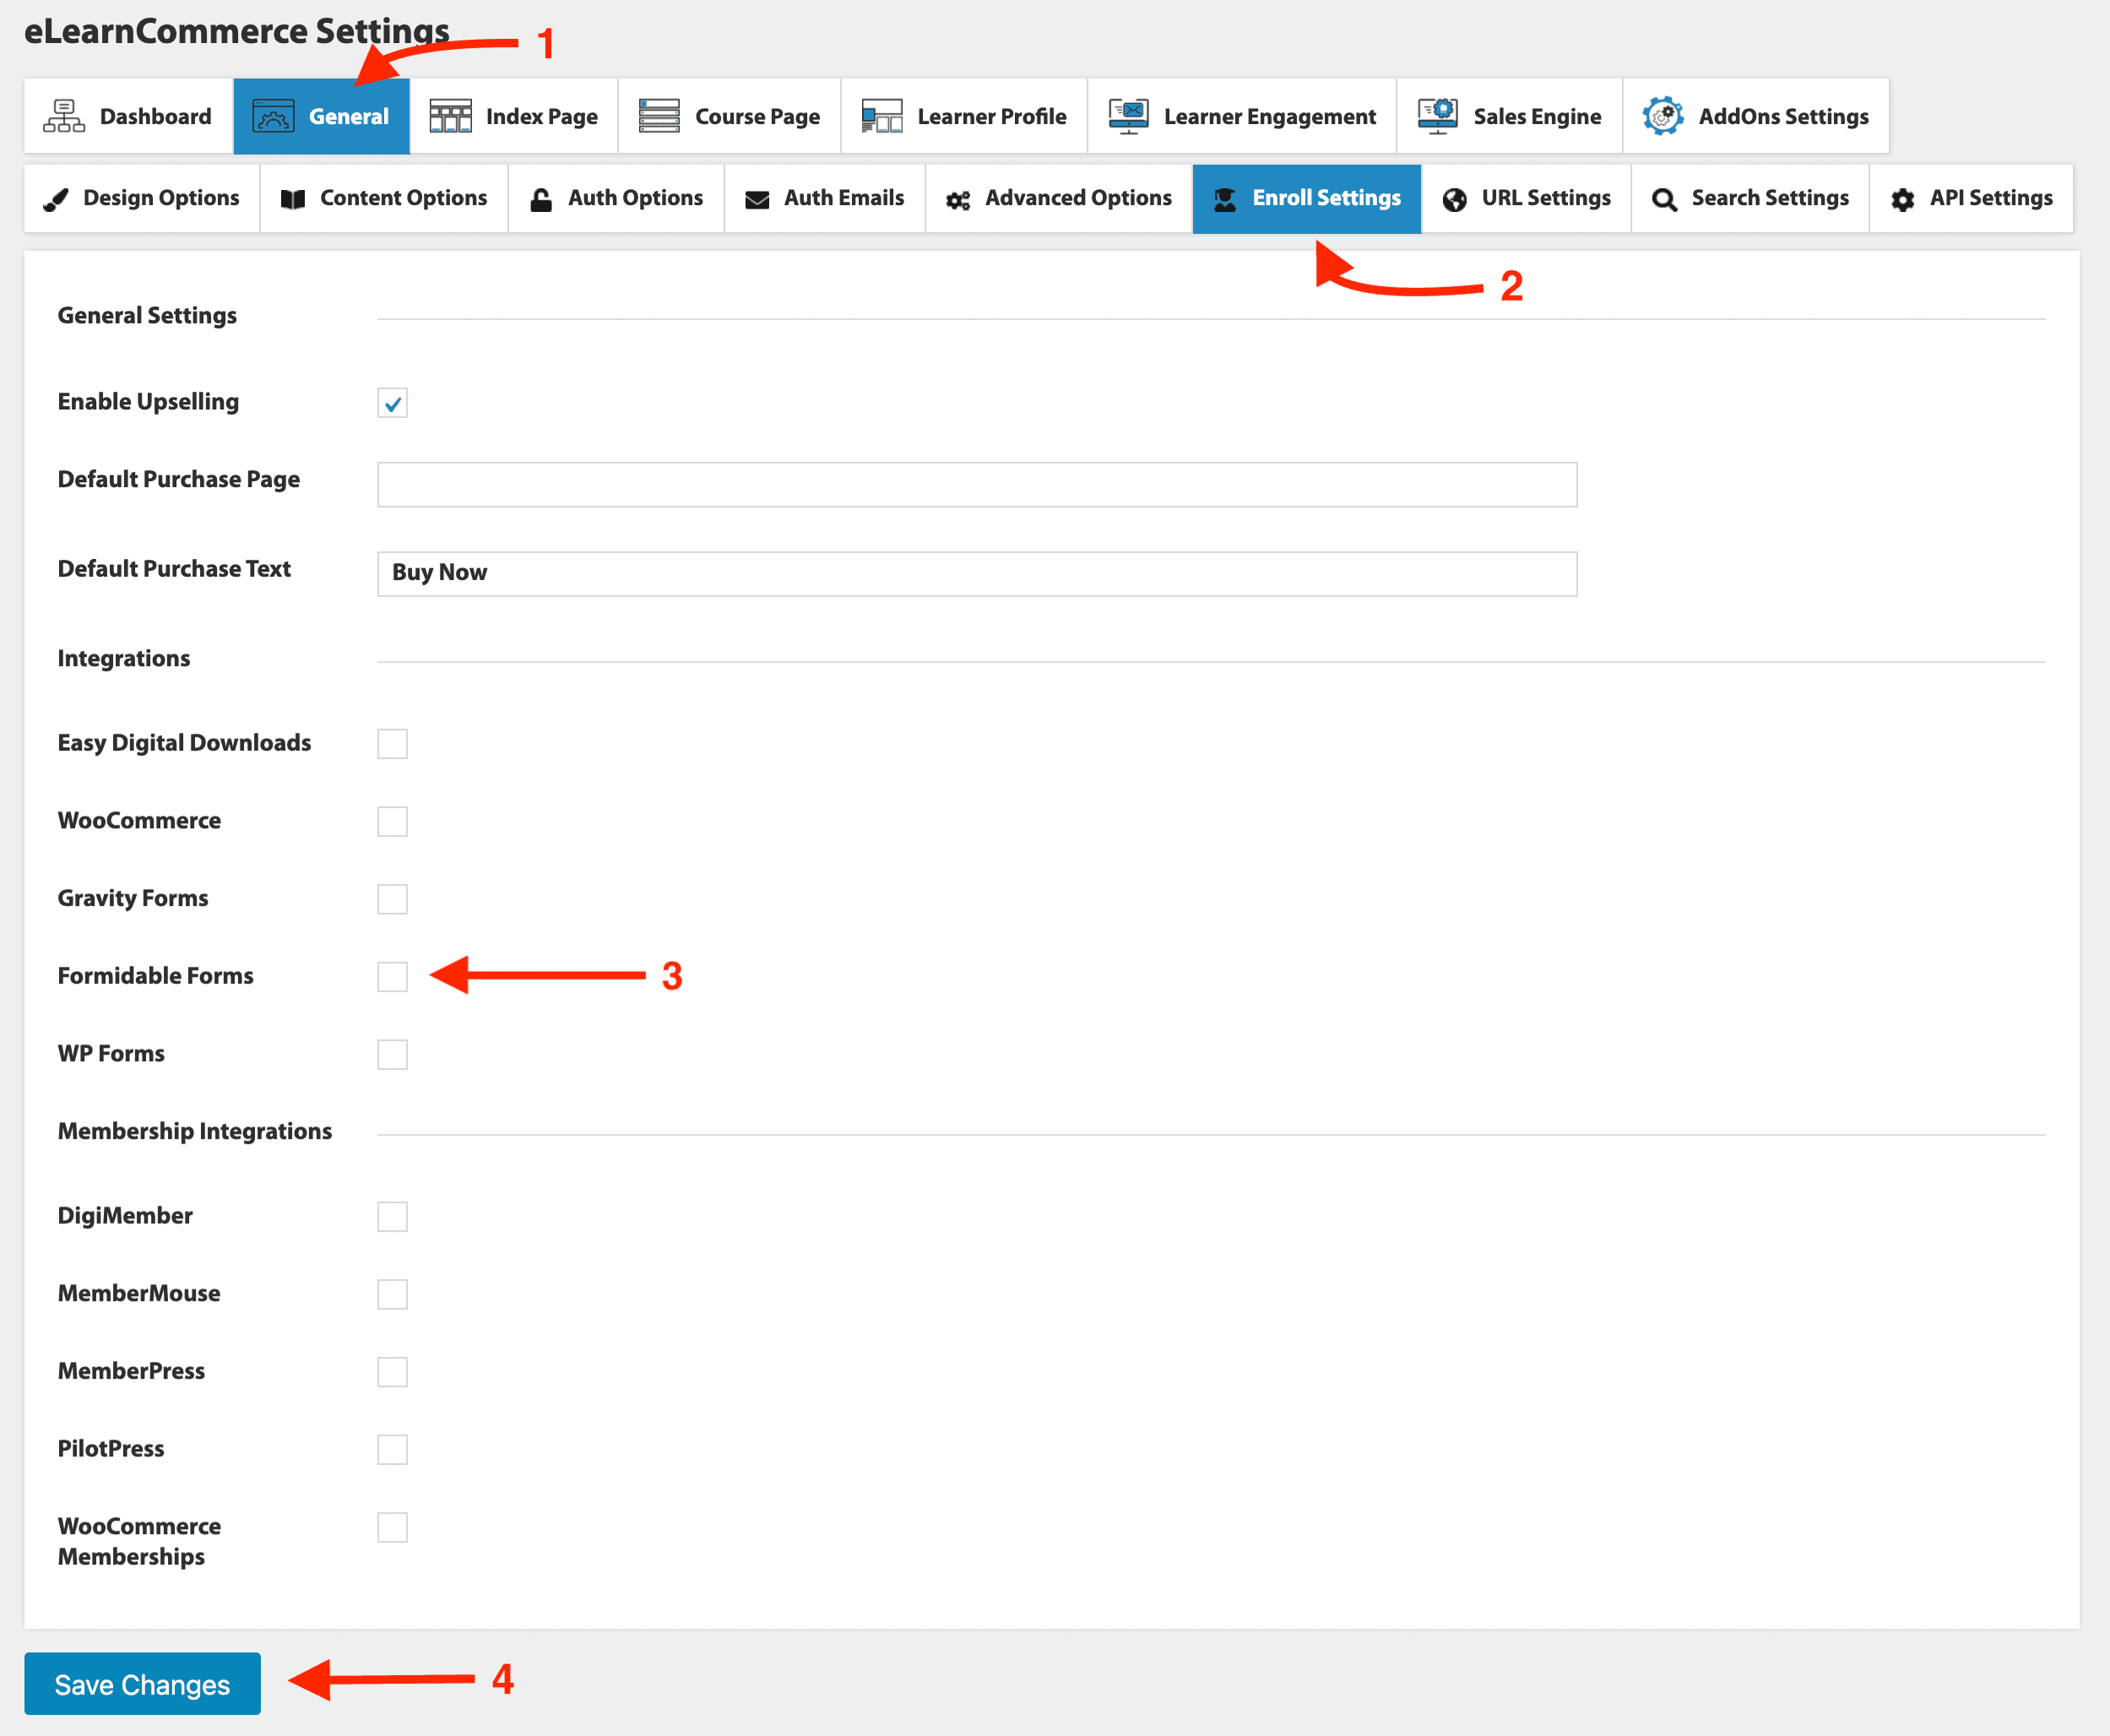The image size is (2110, 1736).
Task: Open the Course Page tab
Action: pos(730,116)
